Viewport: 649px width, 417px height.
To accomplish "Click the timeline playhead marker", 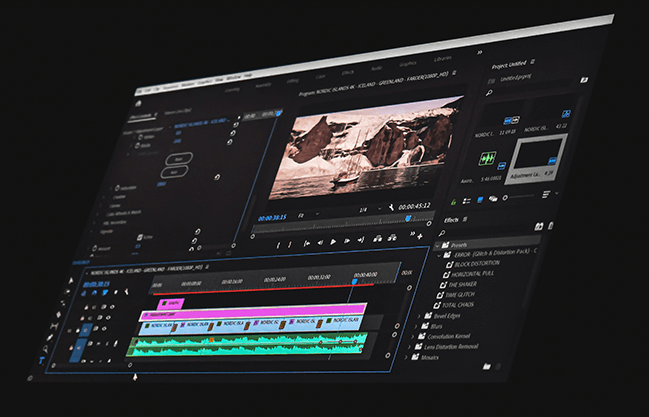I will (353, 282).
